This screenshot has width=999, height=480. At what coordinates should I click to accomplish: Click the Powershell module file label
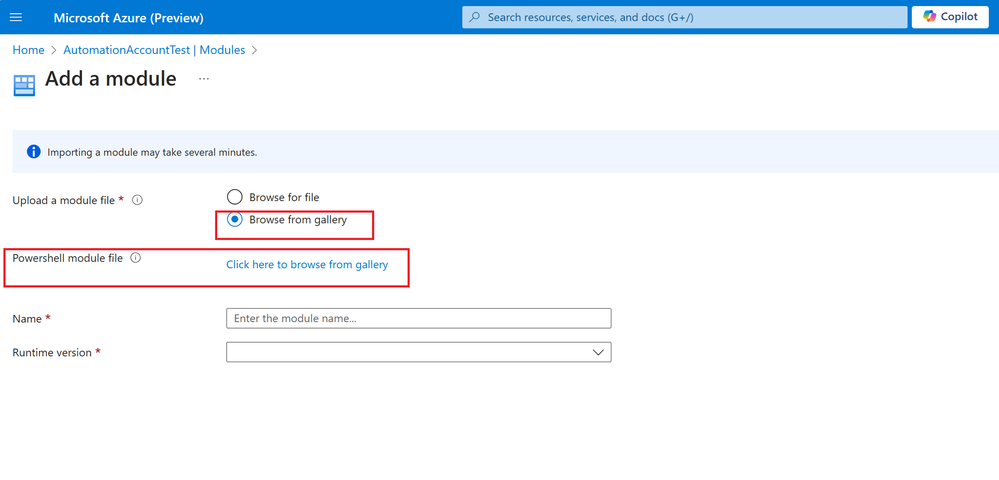click(68, 258)
